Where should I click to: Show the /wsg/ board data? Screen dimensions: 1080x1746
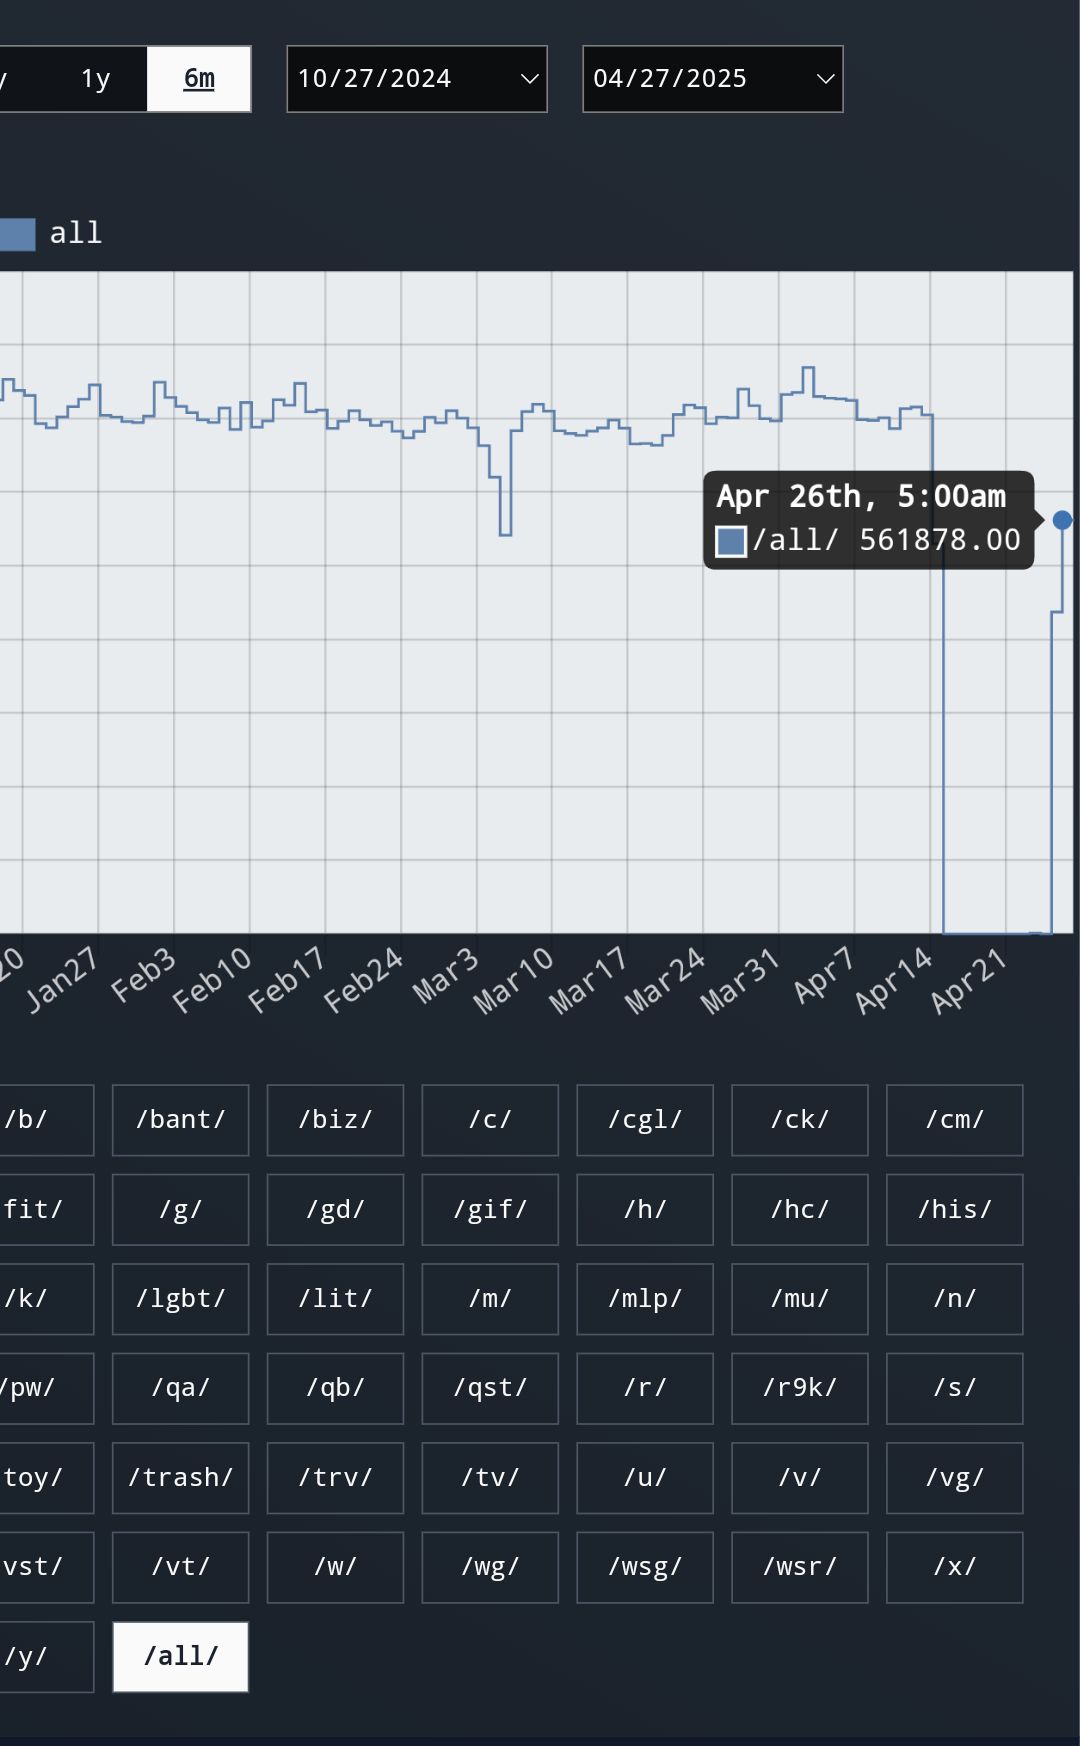pyautogui.click(x=645, y=1566)
